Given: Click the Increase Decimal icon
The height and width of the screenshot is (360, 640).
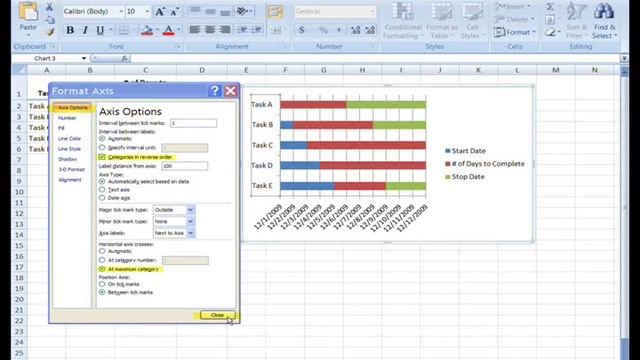Looking at the screenshot, I should (x=355, y=30).
